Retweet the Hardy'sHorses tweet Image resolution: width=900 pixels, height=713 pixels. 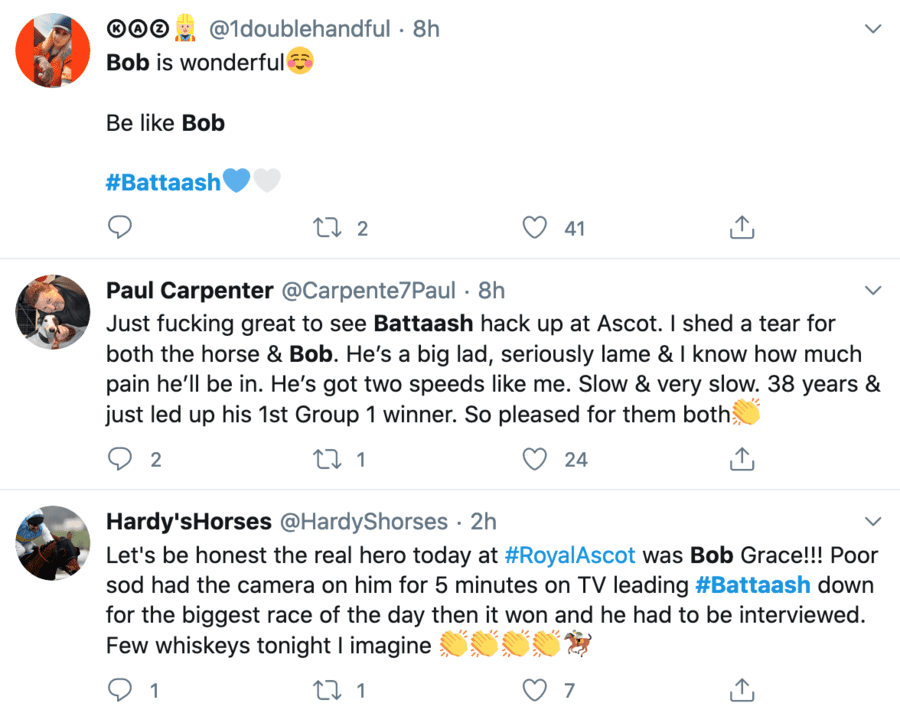[329, 689]
